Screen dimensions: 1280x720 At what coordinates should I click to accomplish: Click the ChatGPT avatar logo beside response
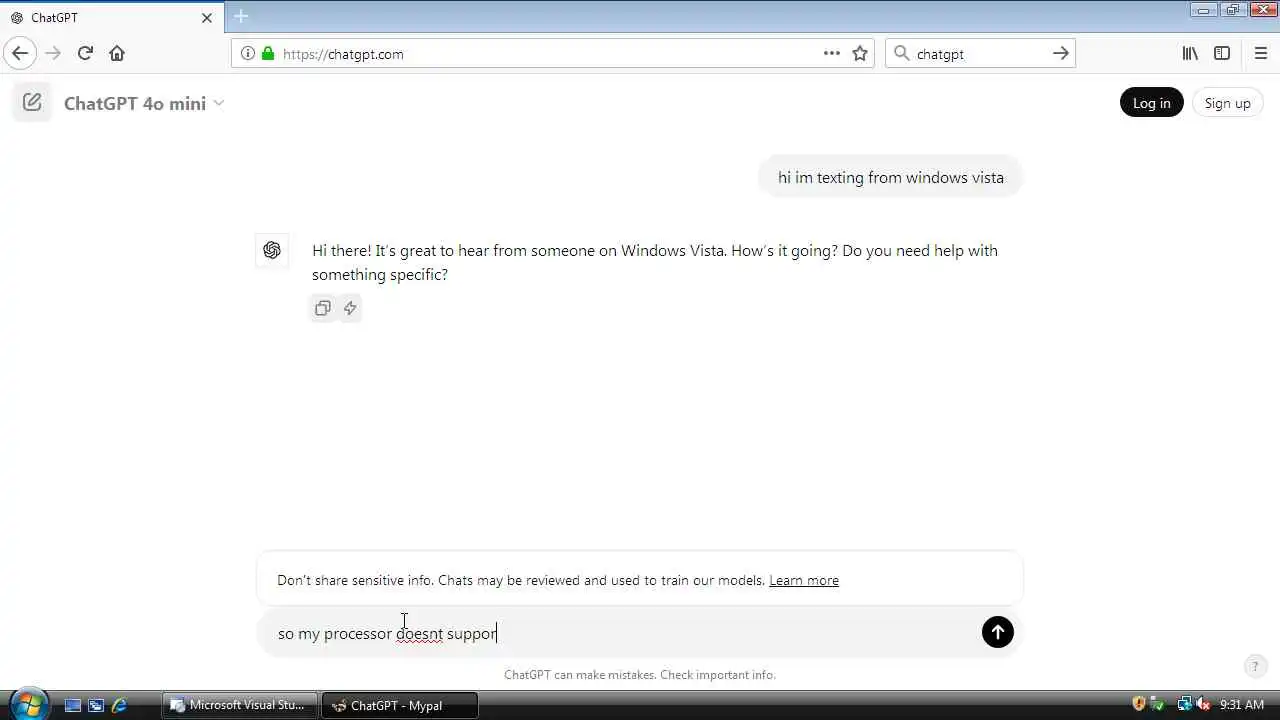[272, 250]
